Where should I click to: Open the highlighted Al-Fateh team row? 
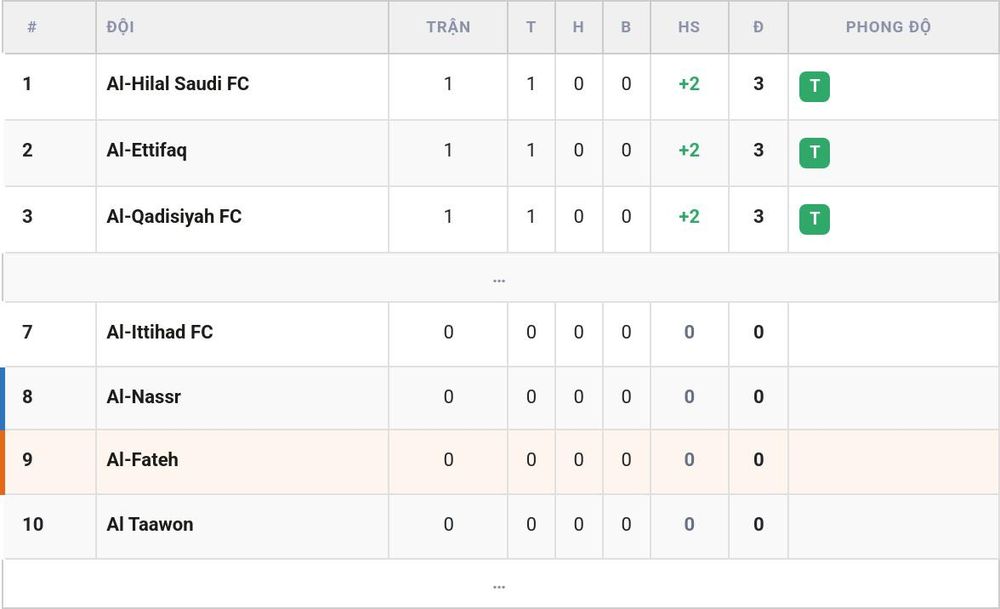tap(500, 462)
